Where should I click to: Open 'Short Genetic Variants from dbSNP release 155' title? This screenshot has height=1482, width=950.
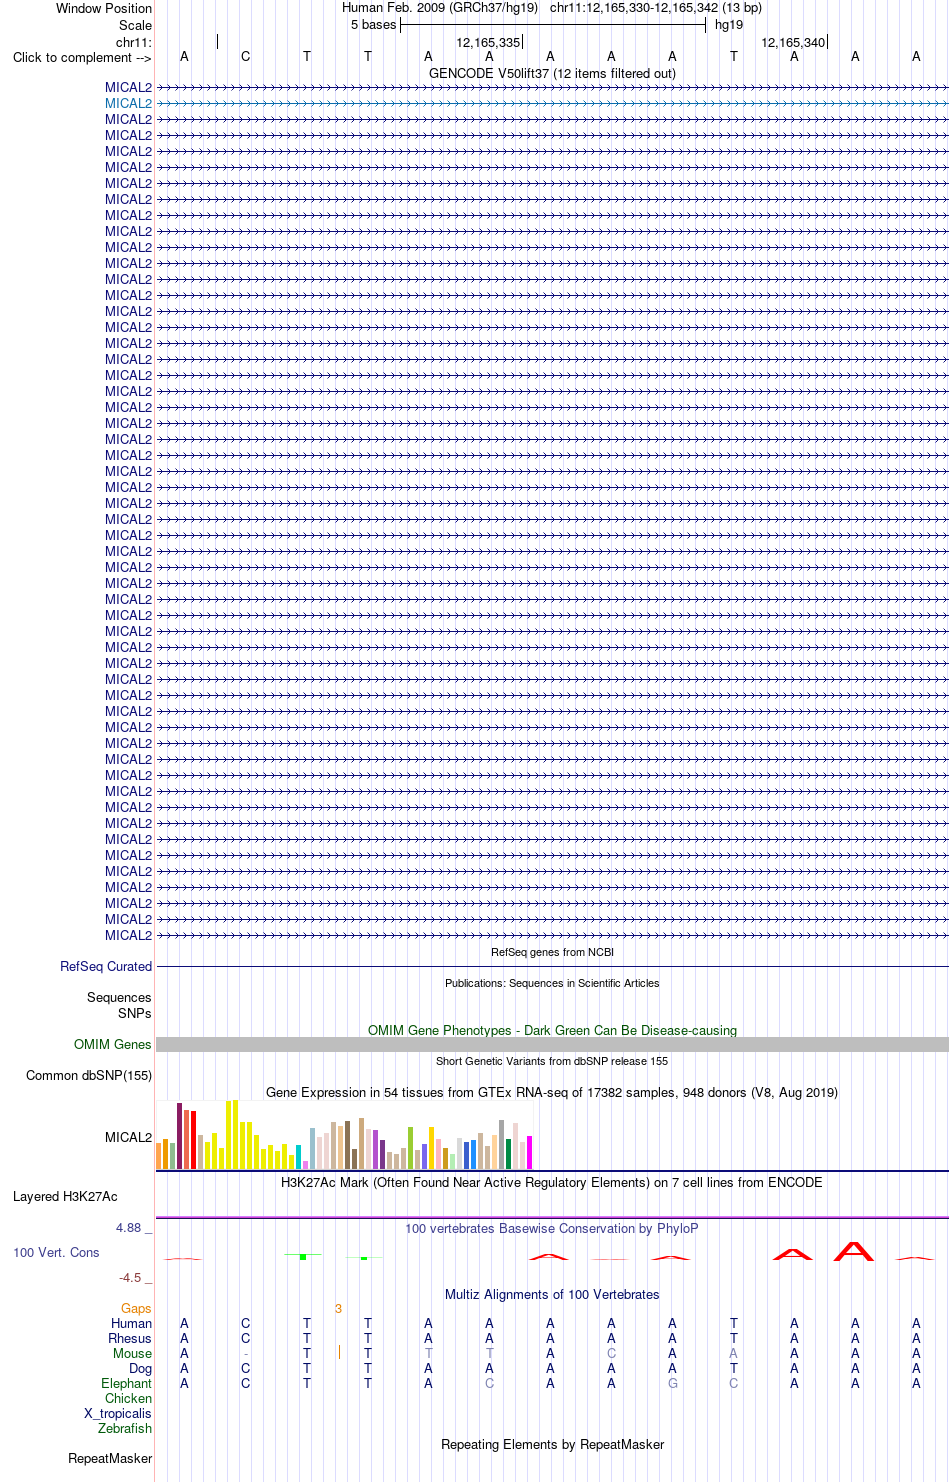coord(552,1061)
